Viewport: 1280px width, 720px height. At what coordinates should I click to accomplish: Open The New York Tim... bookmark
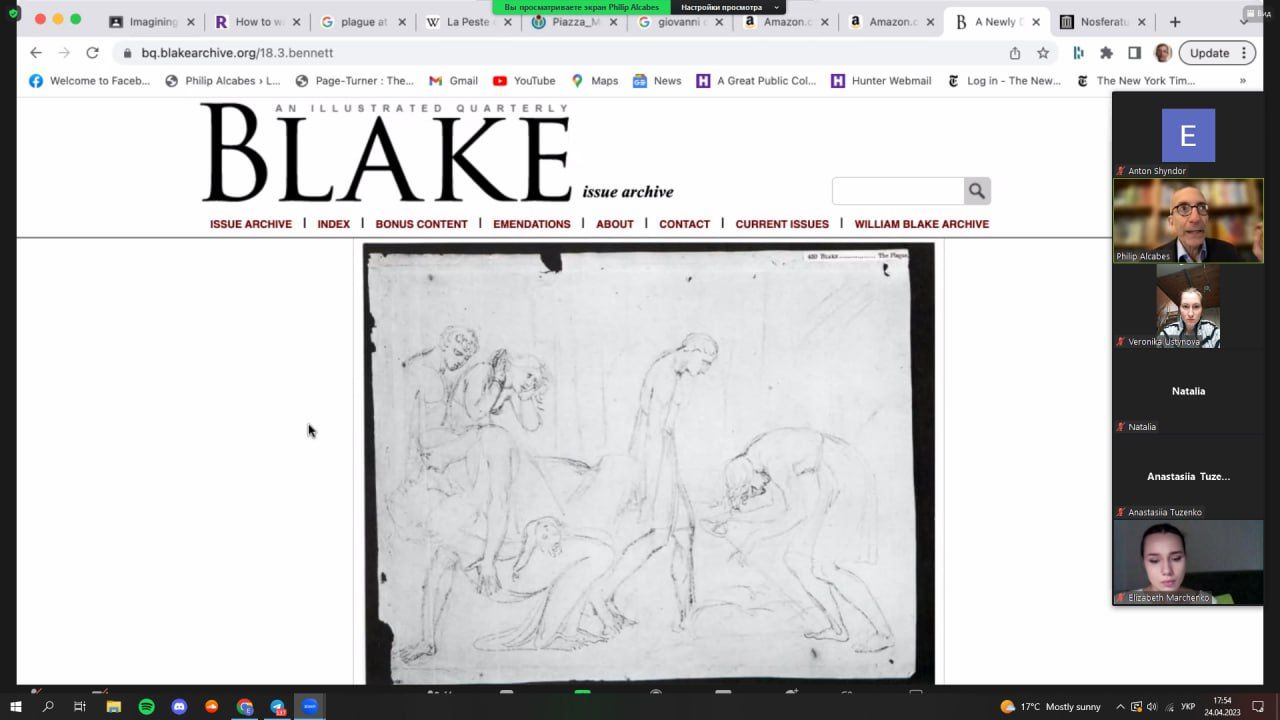point(1135,81)
